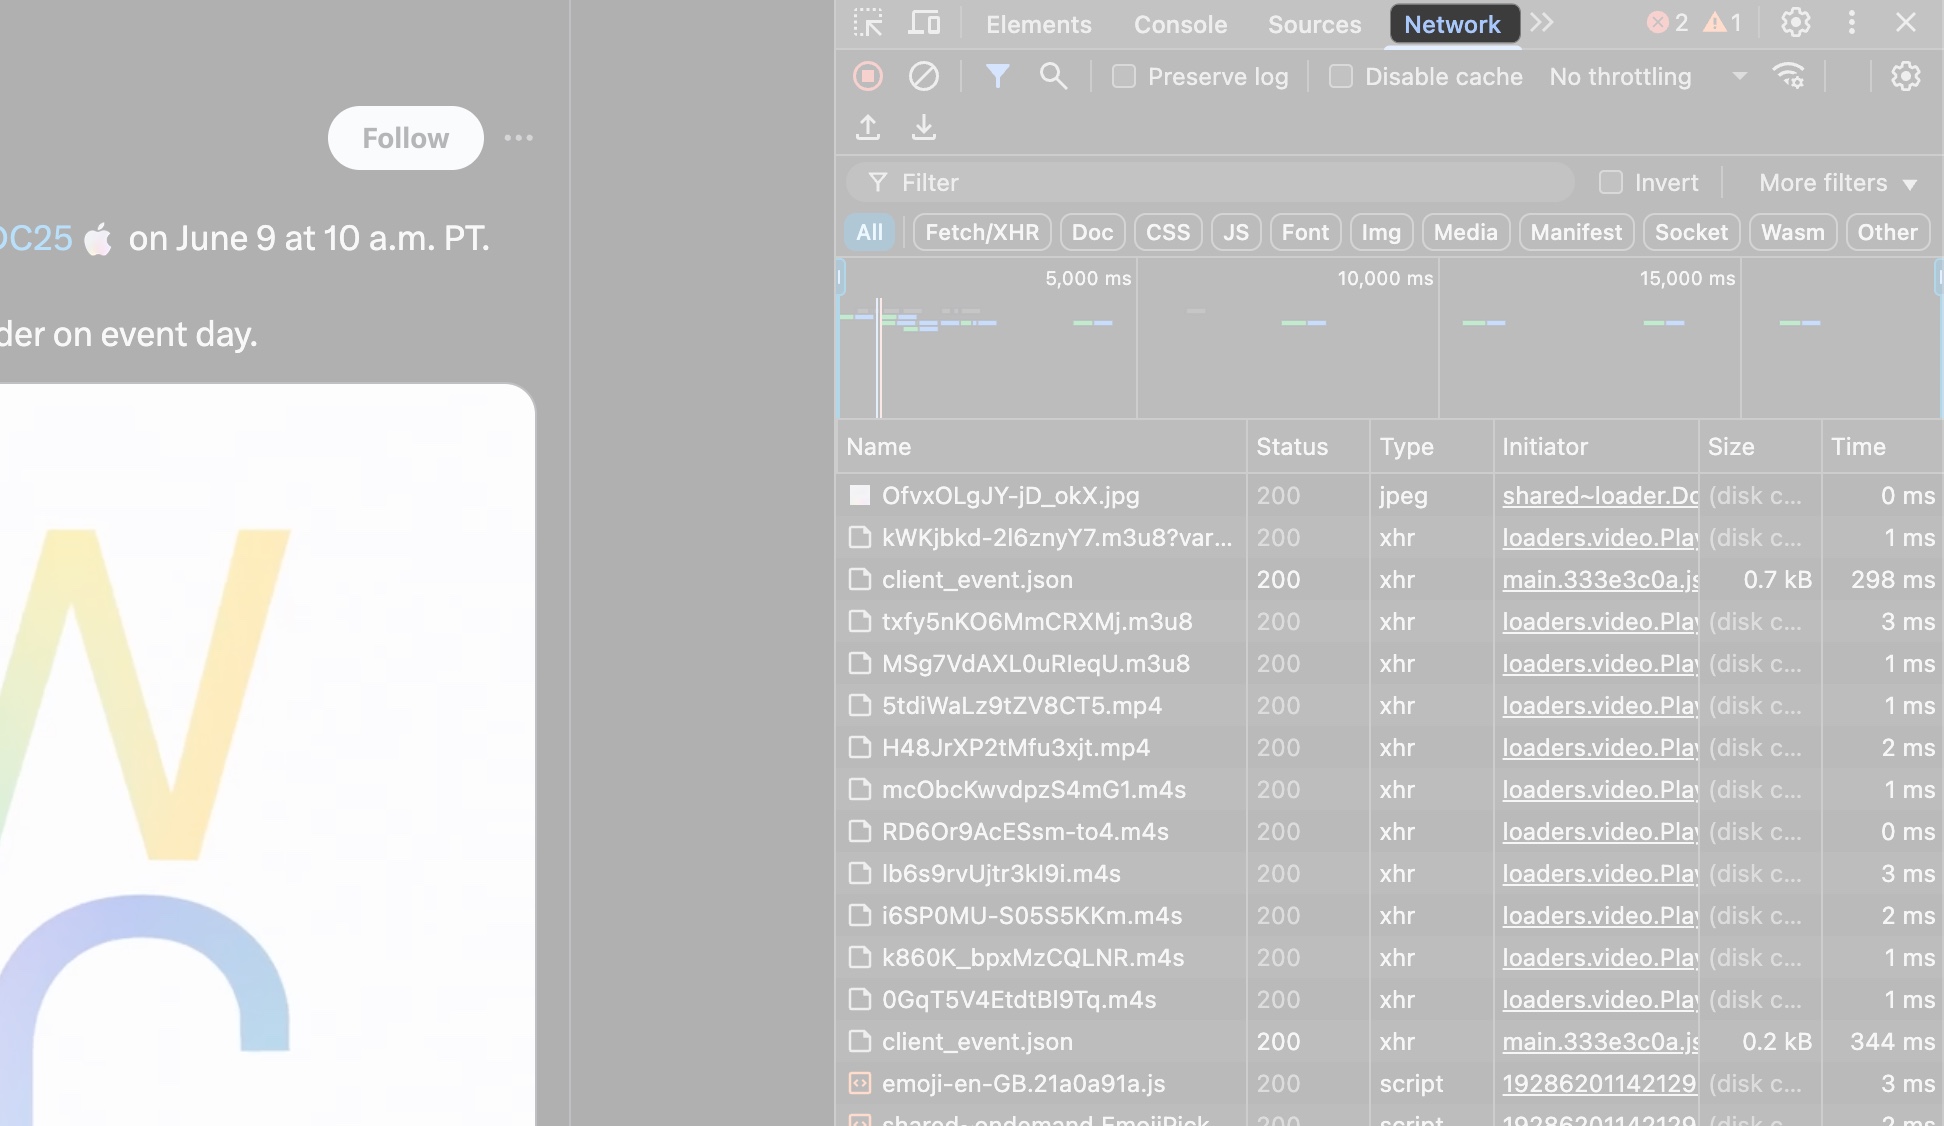Check the Disable cache option

(1340, 76)
